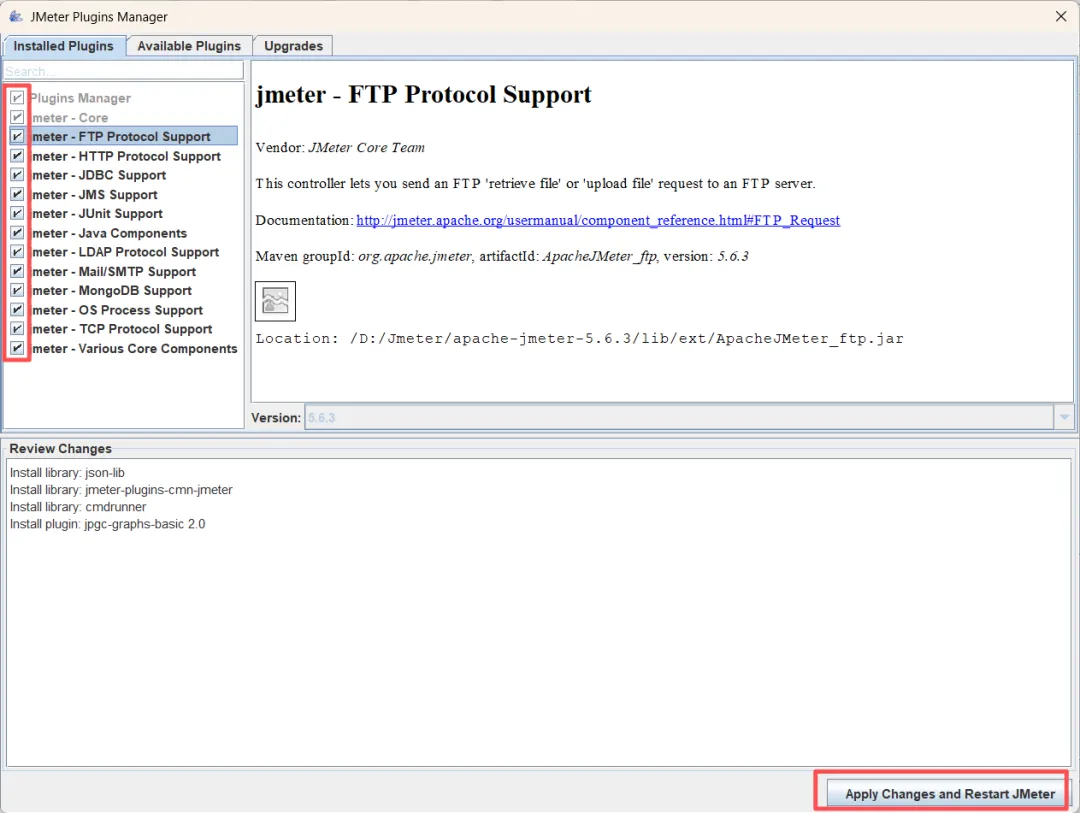This screenshot has width=1080, height=813.
Task: Uncheck the FTP Protocol Support checkbox
Action: click(17, 136)
